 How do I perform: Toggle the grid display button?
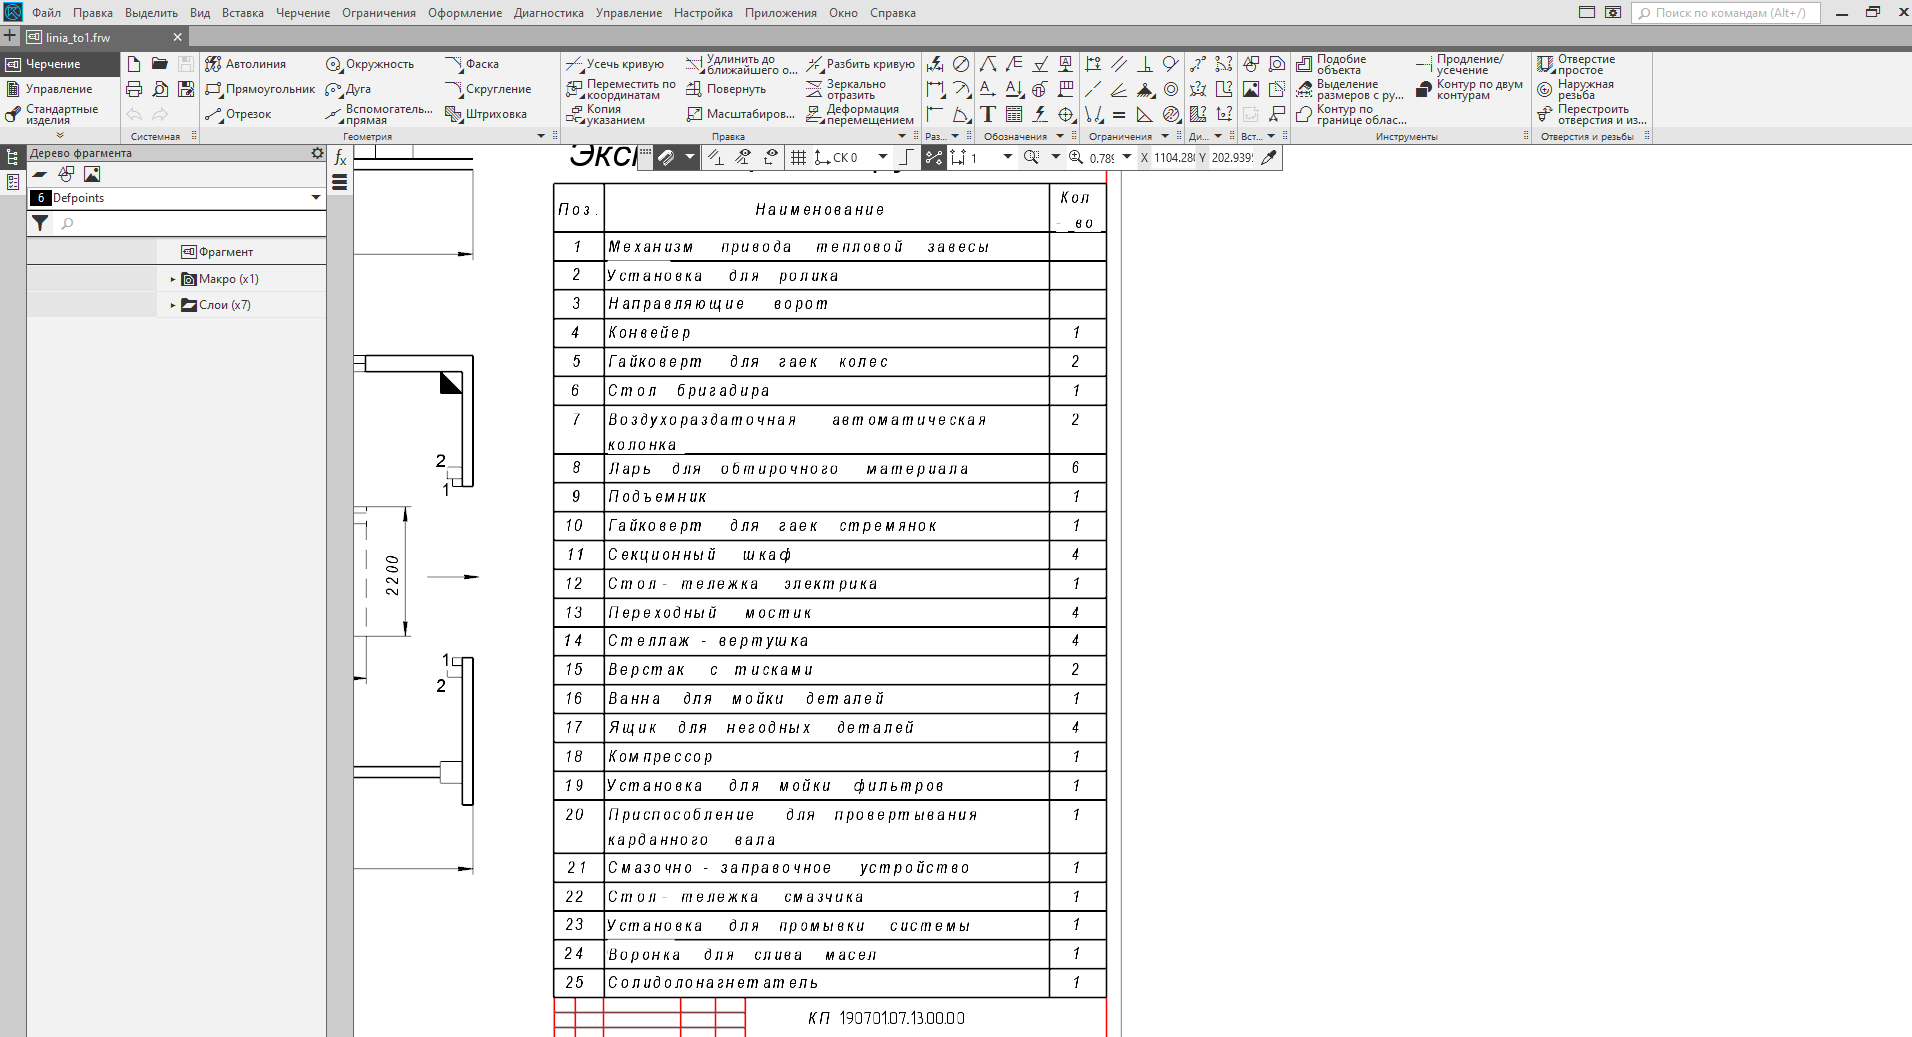point(798,157)
